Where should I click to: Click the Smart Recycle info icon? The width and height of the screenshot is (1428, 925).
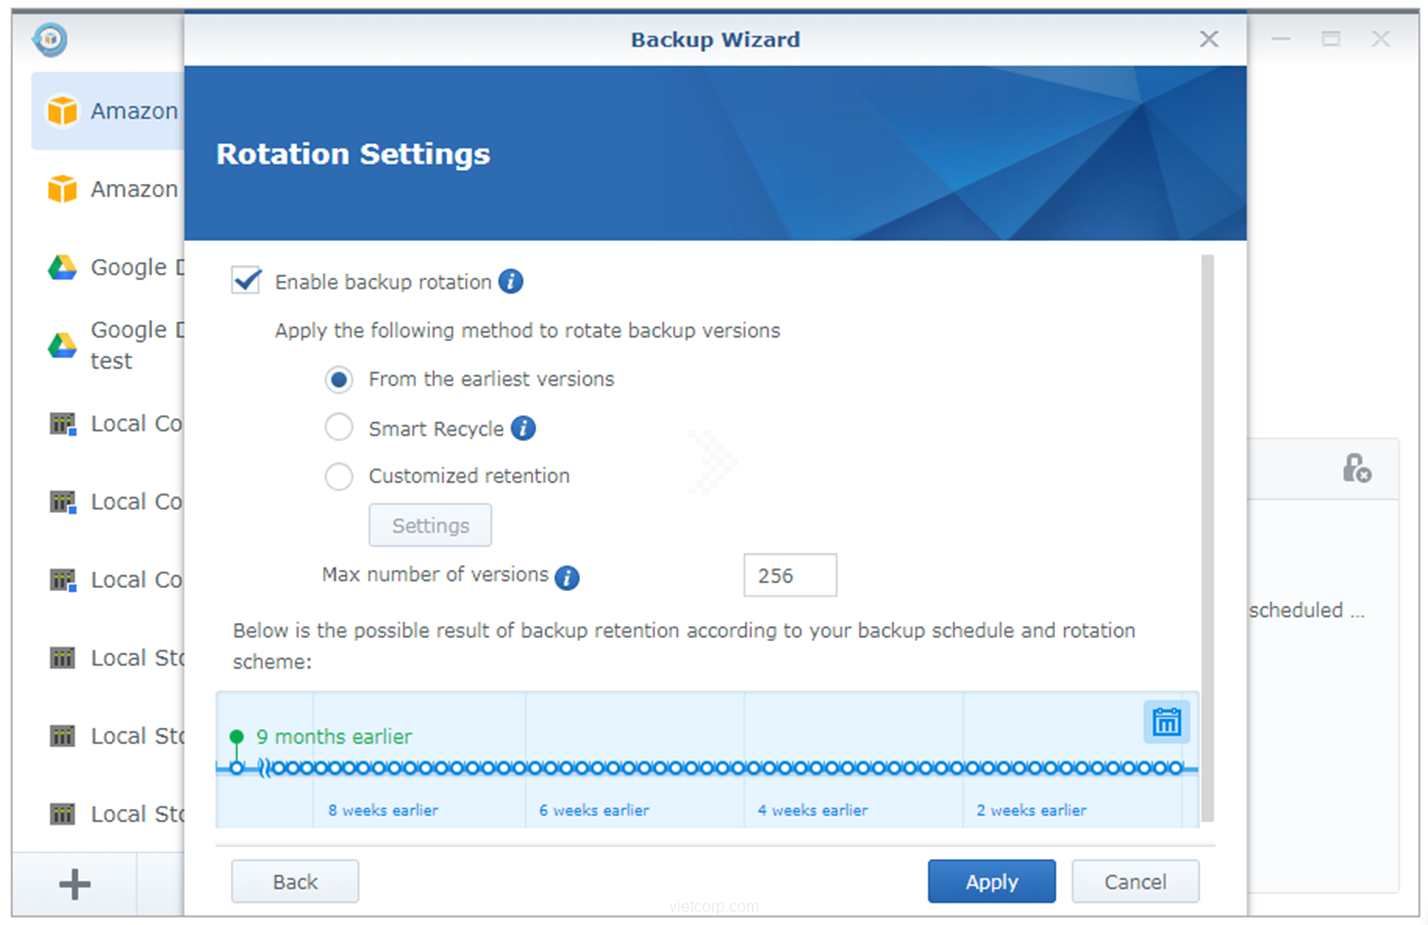tap(523, 429)
